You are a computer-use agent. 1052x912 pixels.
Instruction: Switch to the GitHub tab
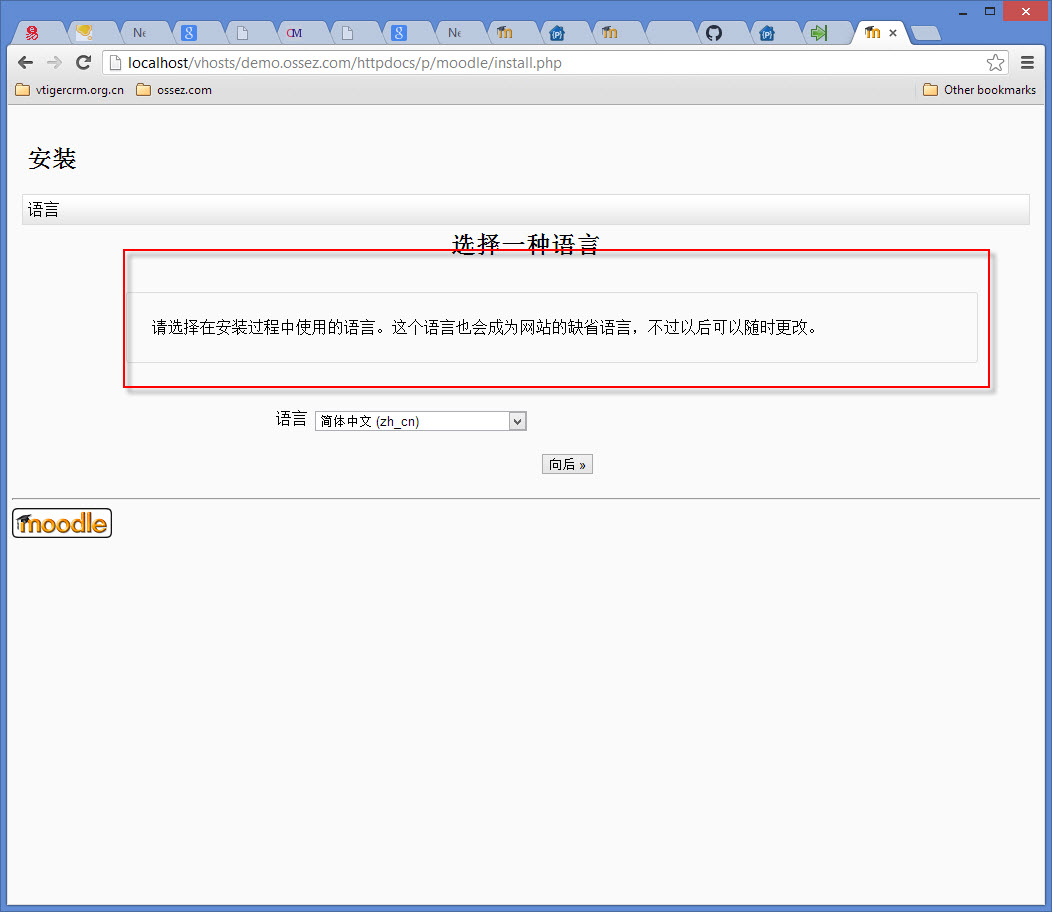coord(713,33)
